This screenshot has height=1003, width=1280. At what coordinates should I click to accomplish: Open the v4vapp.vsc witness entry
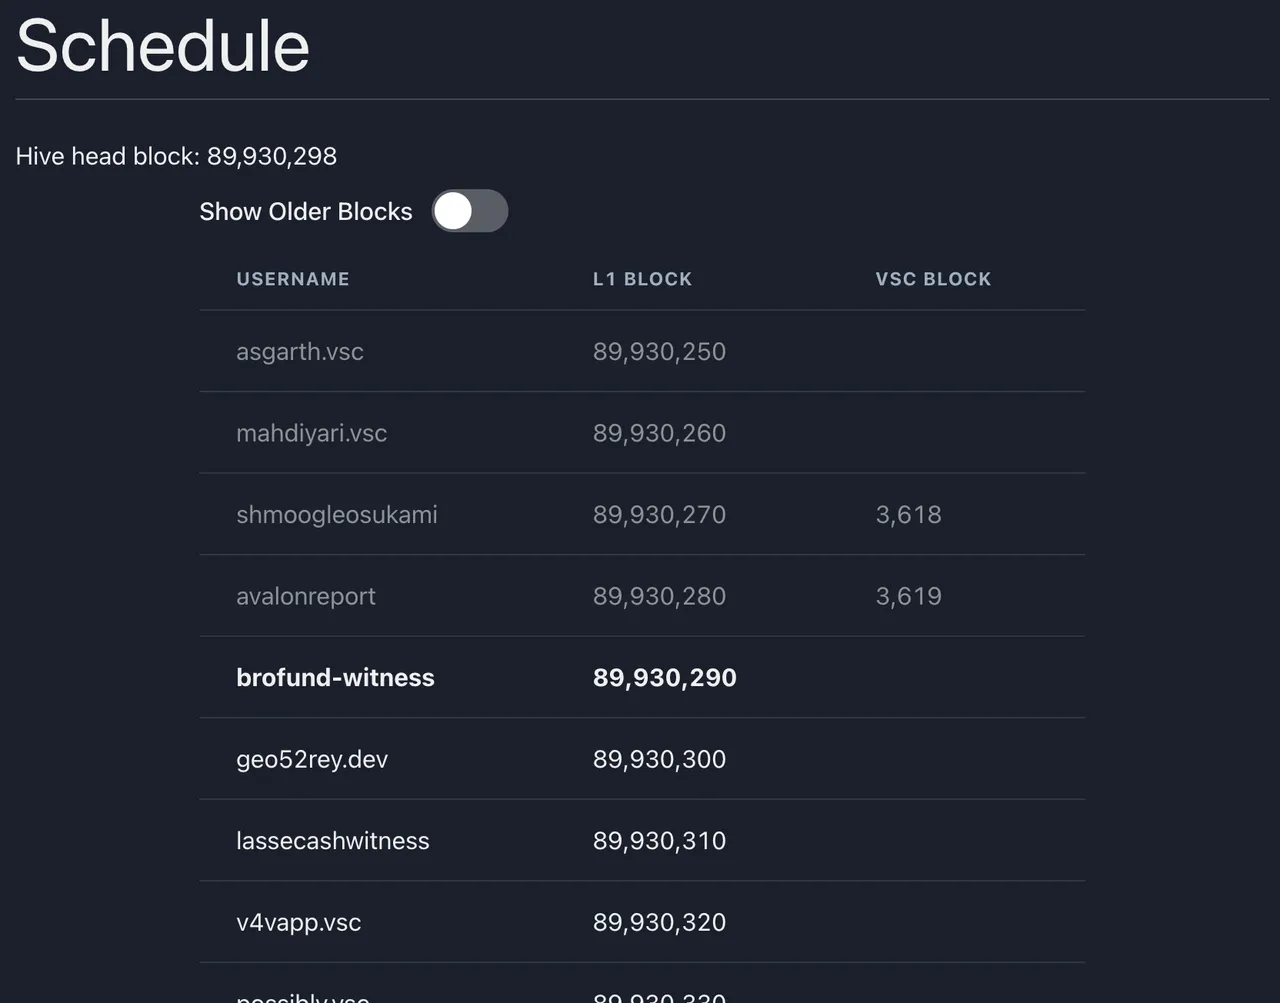299,922
